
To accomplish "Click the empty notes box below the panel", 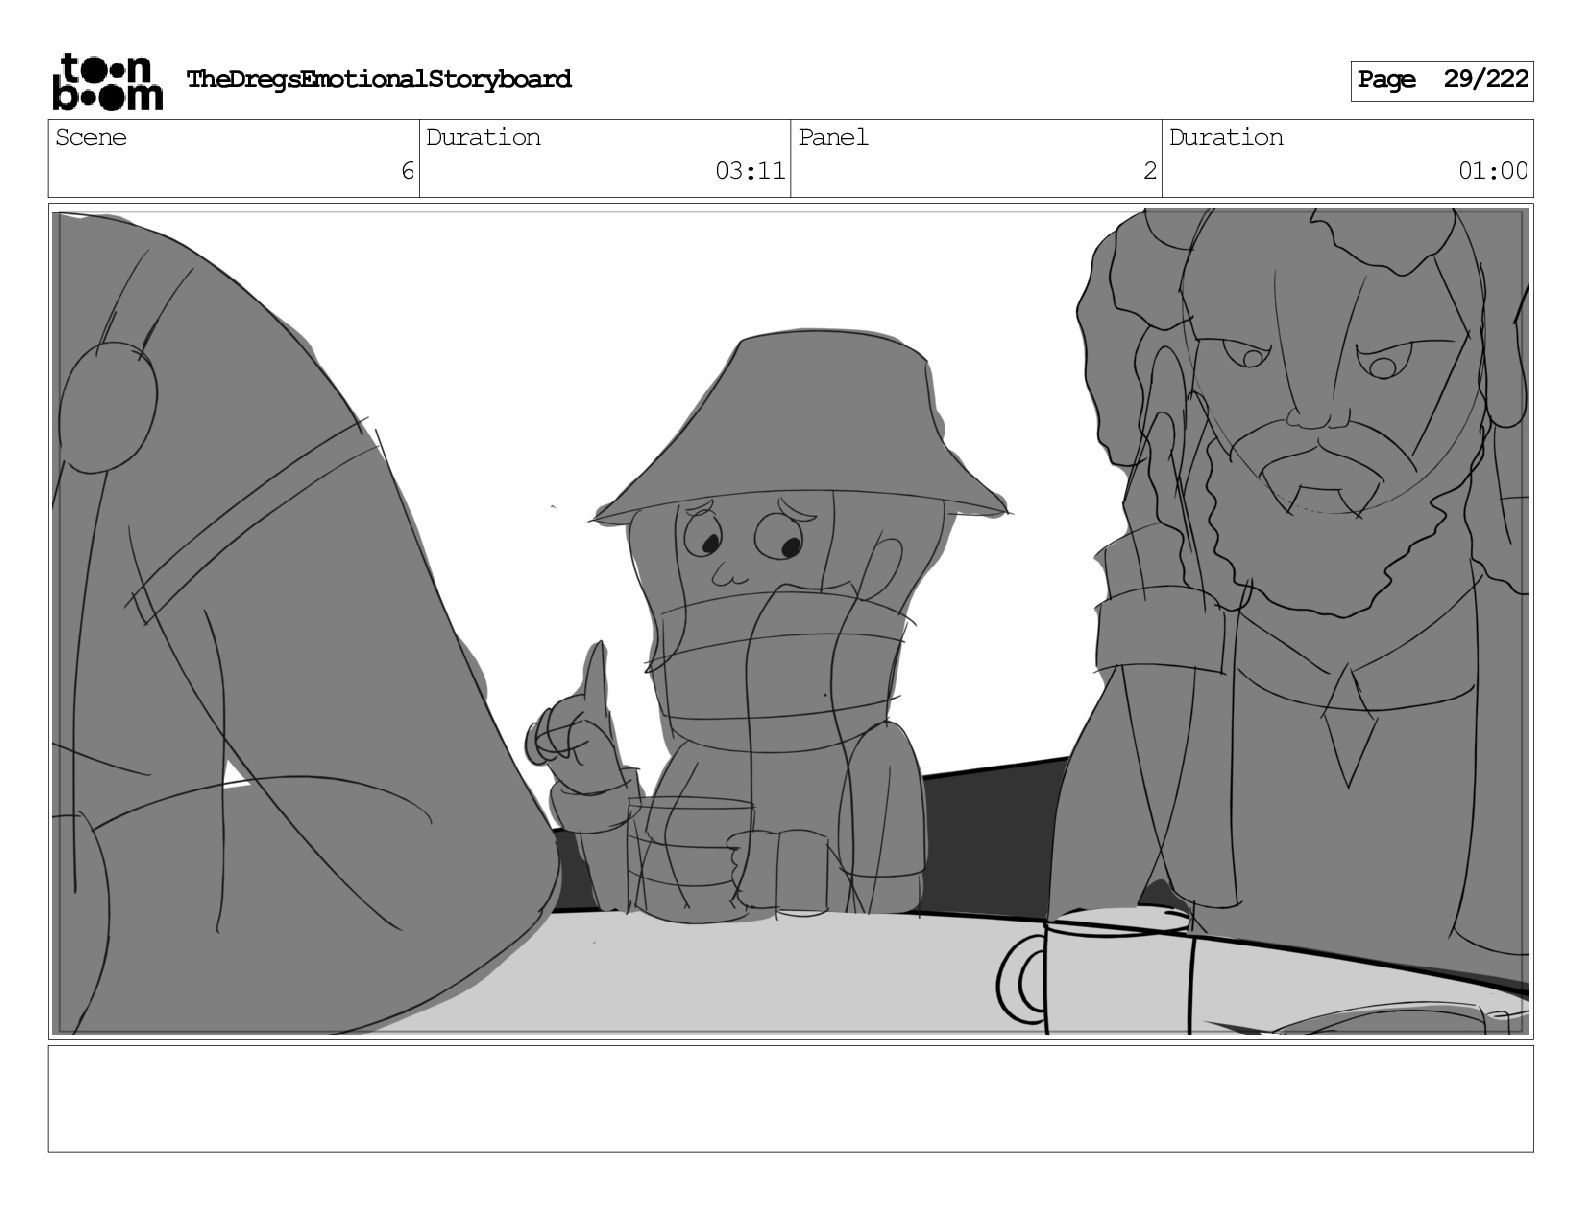I will (x=790, y=1099).
